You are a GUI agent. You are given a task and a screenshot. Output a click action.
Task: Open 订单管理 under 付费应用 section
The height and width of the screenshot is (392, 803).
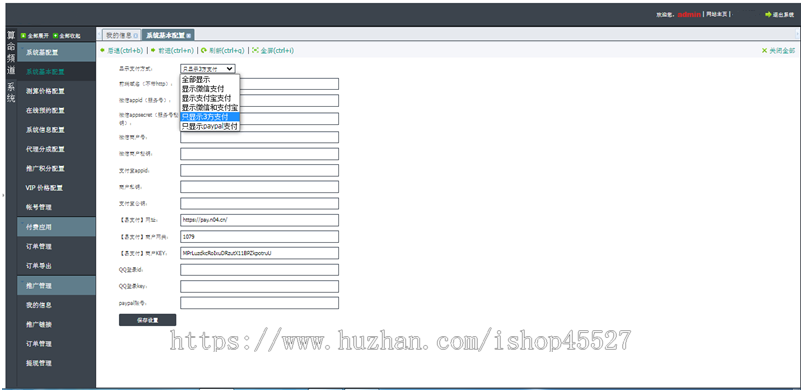pos(56,246)
